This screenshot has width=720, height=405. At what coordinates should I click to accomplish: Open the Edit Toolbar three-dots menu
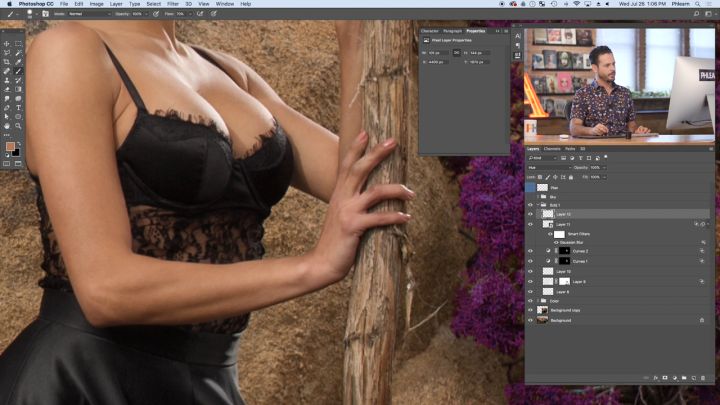[7, 135]
